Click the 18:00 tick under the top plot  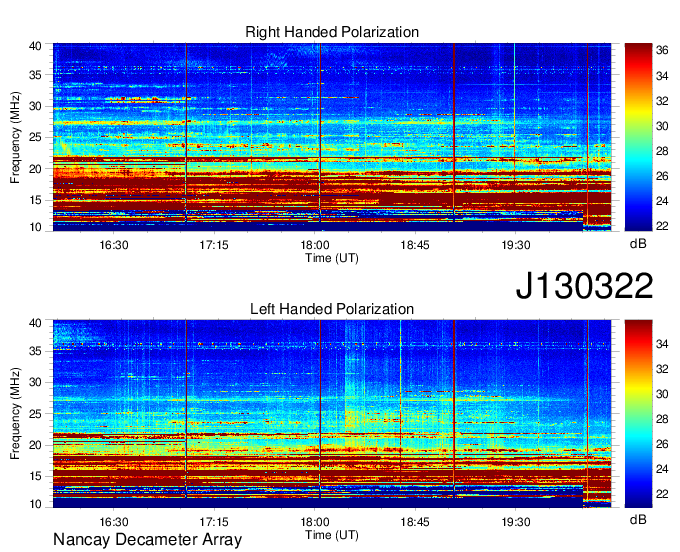point(315,245)
